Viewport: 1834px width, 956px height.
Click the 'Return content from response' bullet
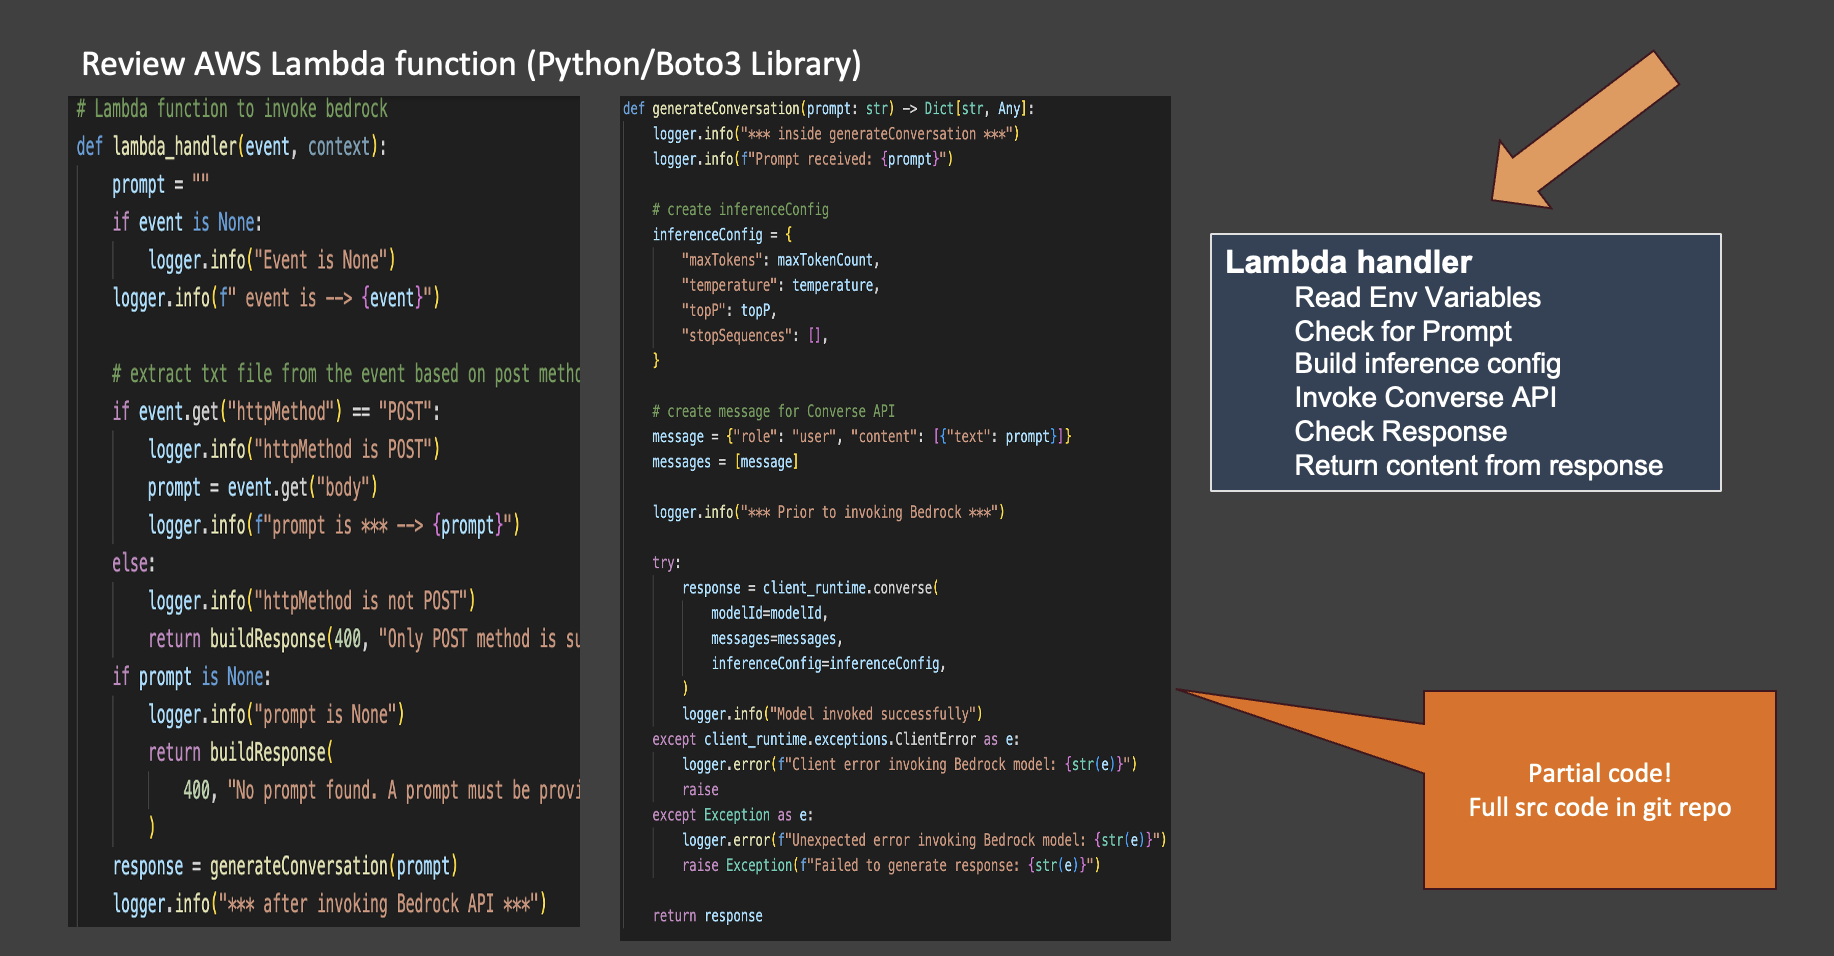[x=1478, y=466]
